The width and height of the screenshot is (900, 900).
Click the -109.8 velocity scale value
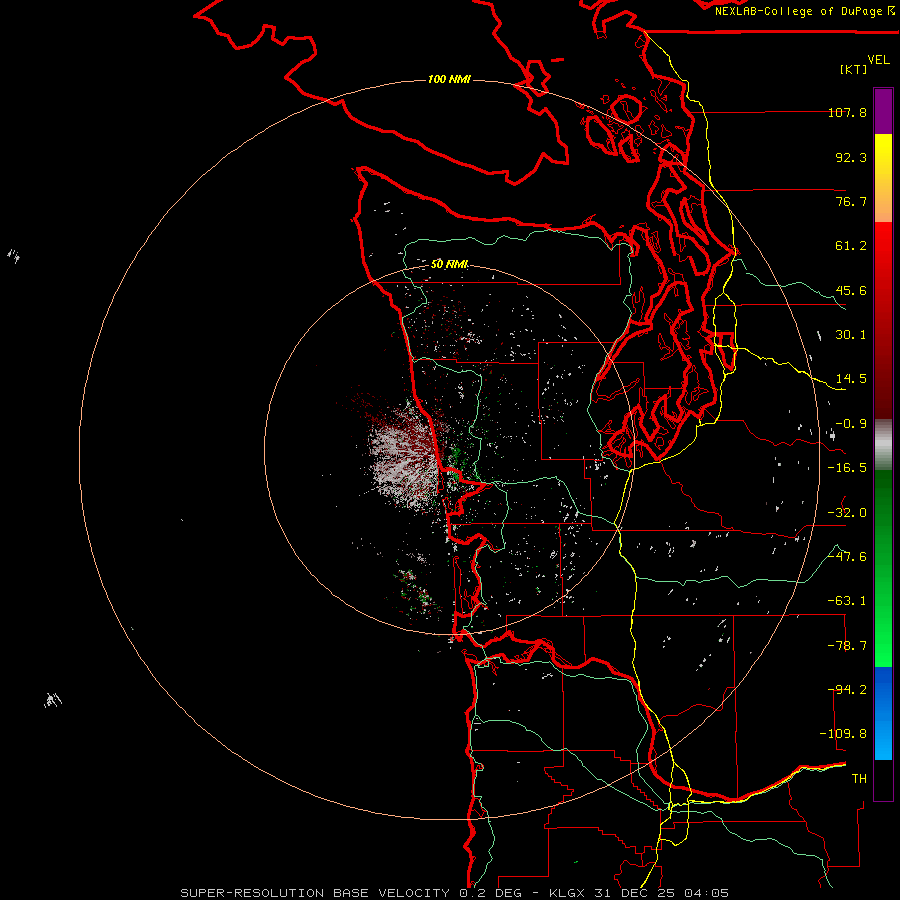843,734
